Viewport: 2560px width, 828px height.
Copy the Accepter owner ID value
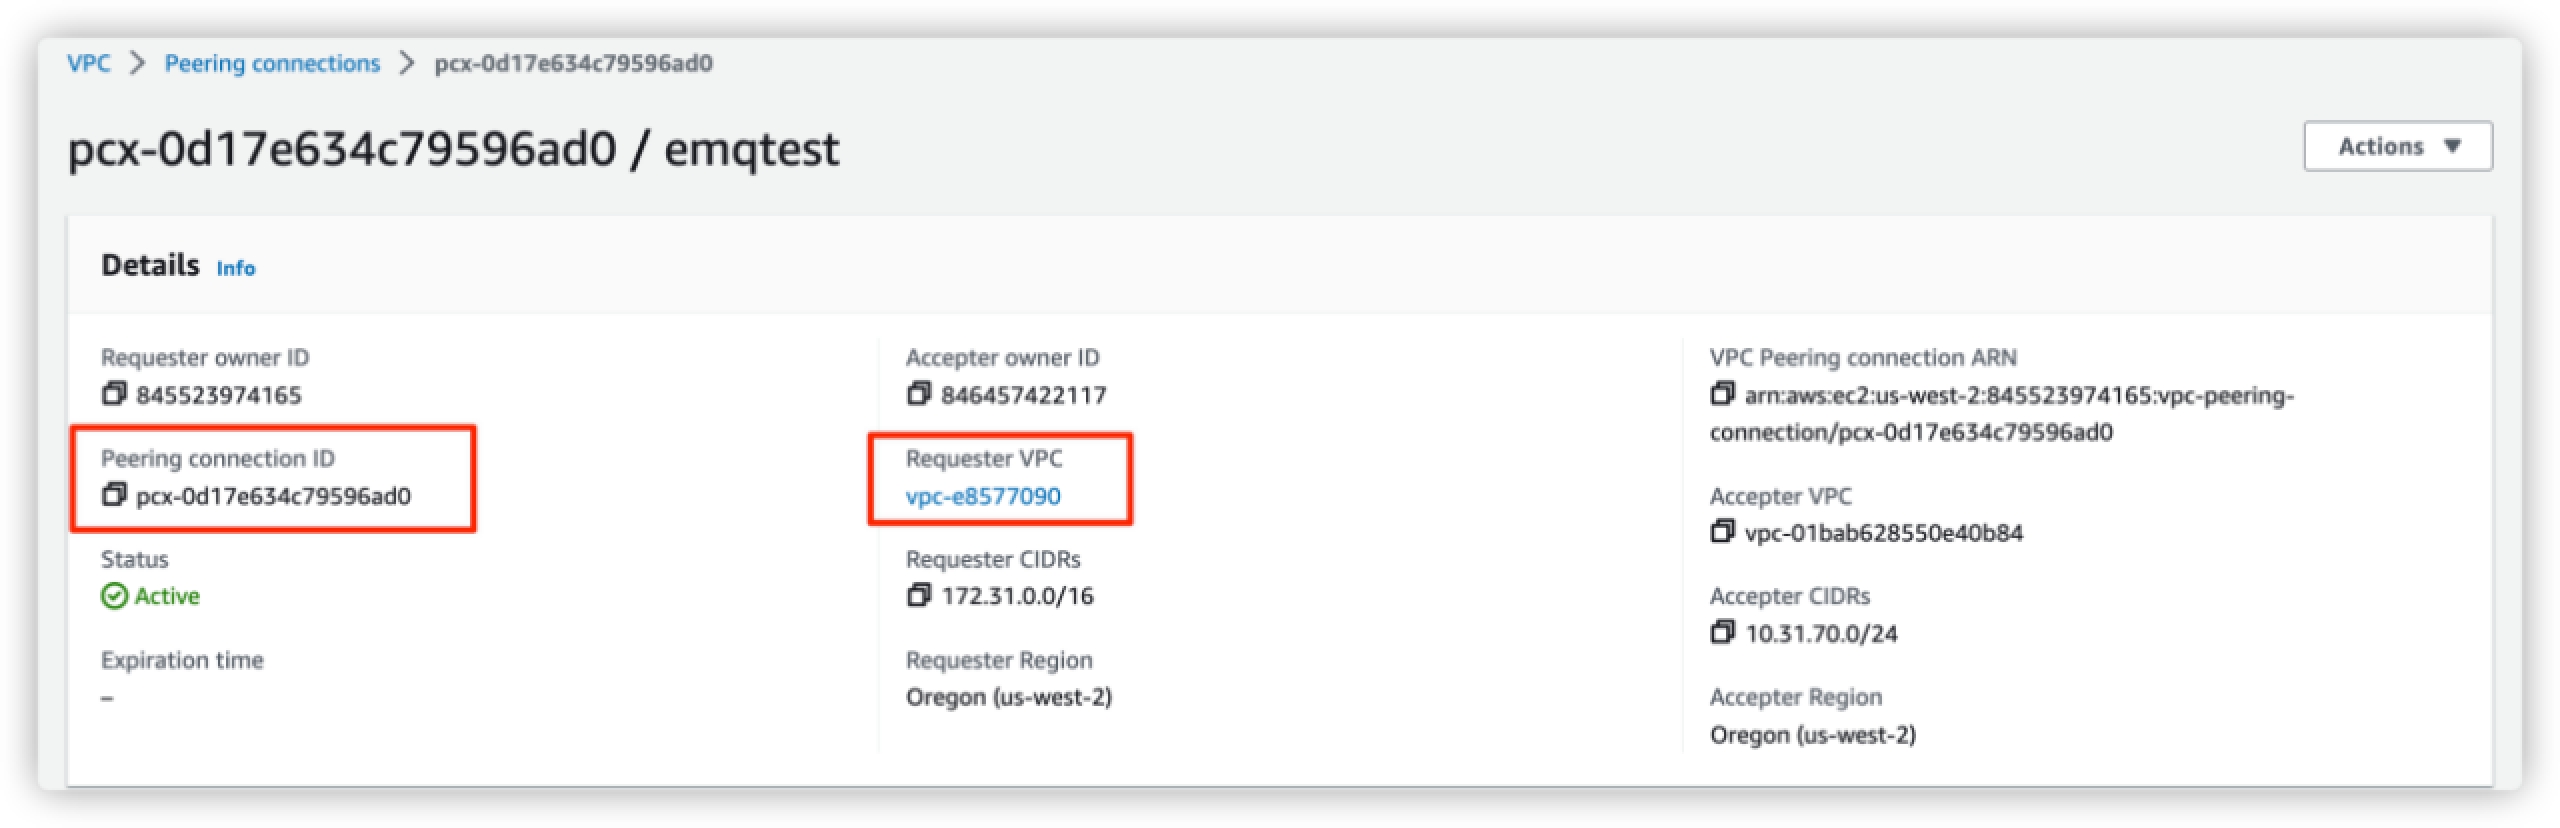(918, 394)
